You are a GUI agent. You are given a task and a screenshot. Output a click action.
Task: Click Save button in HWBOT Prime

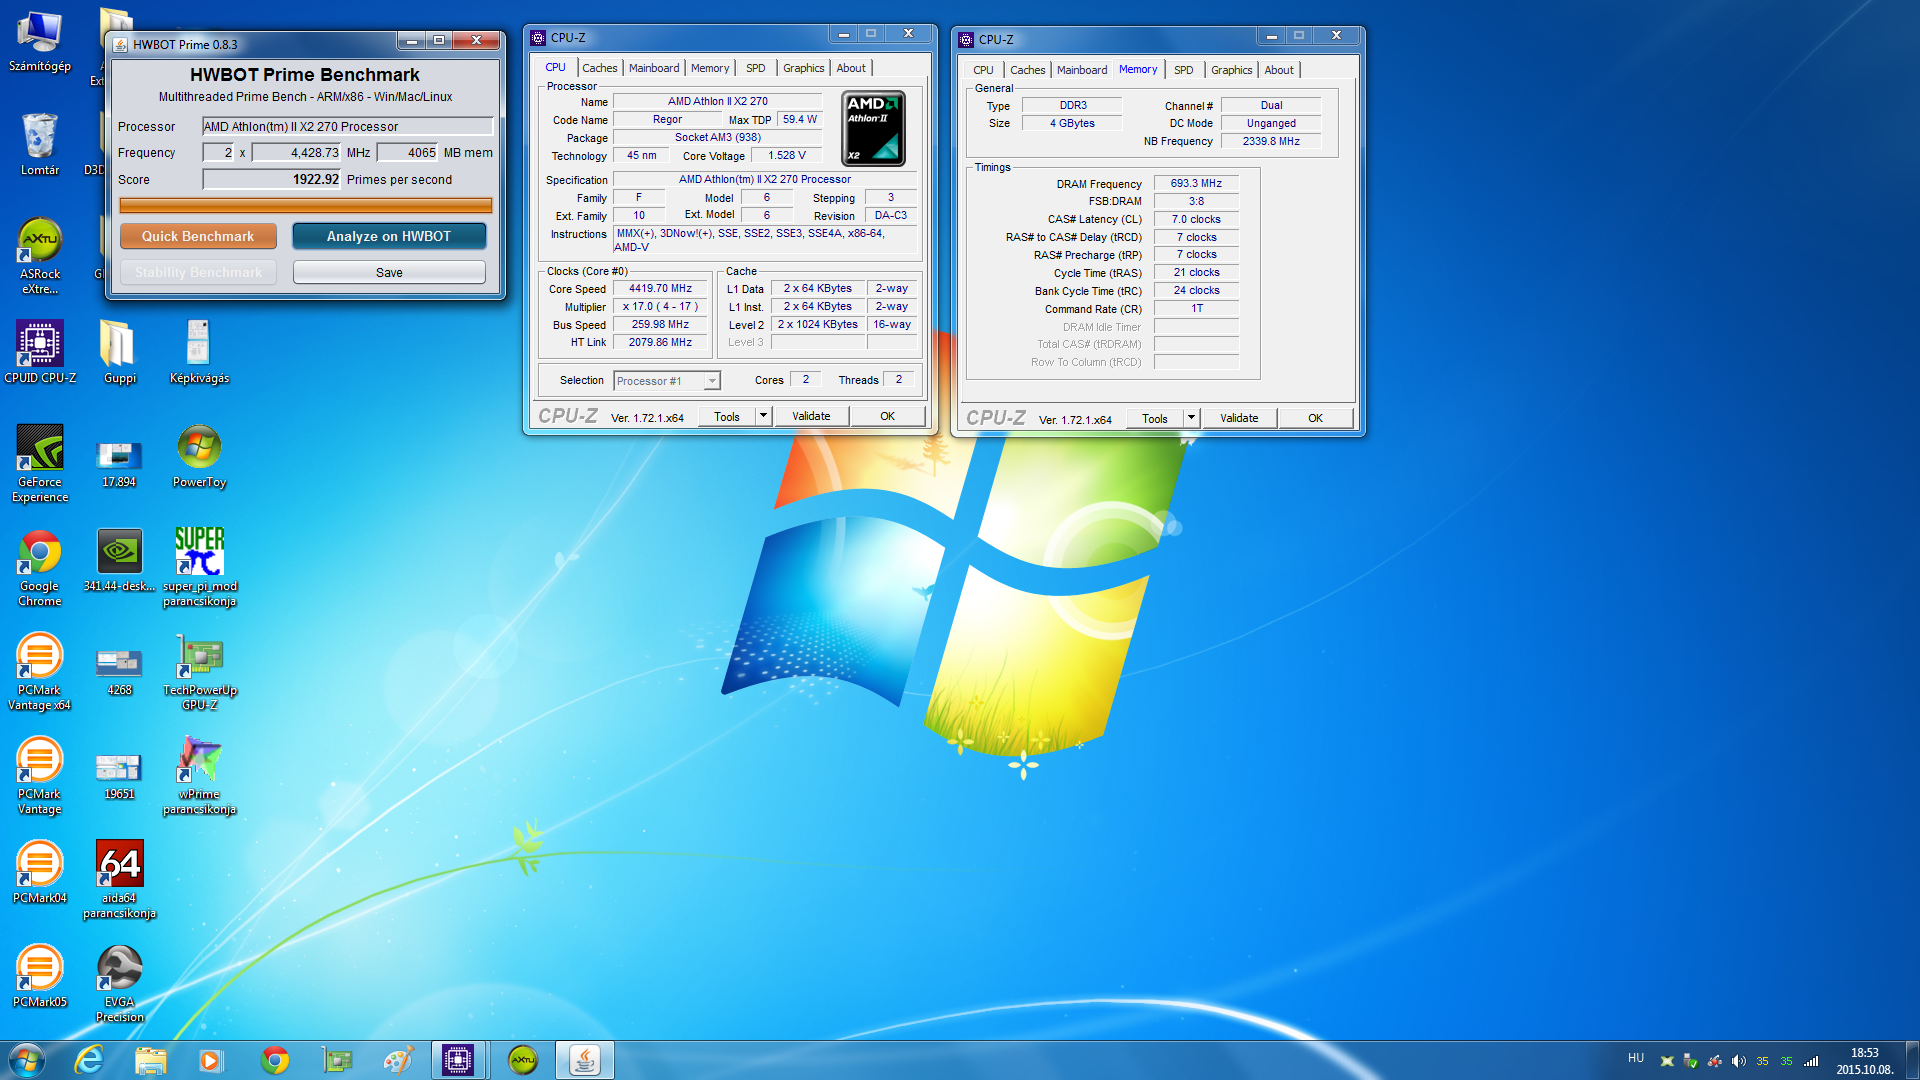pyautogui.click(x=389, y=272)
